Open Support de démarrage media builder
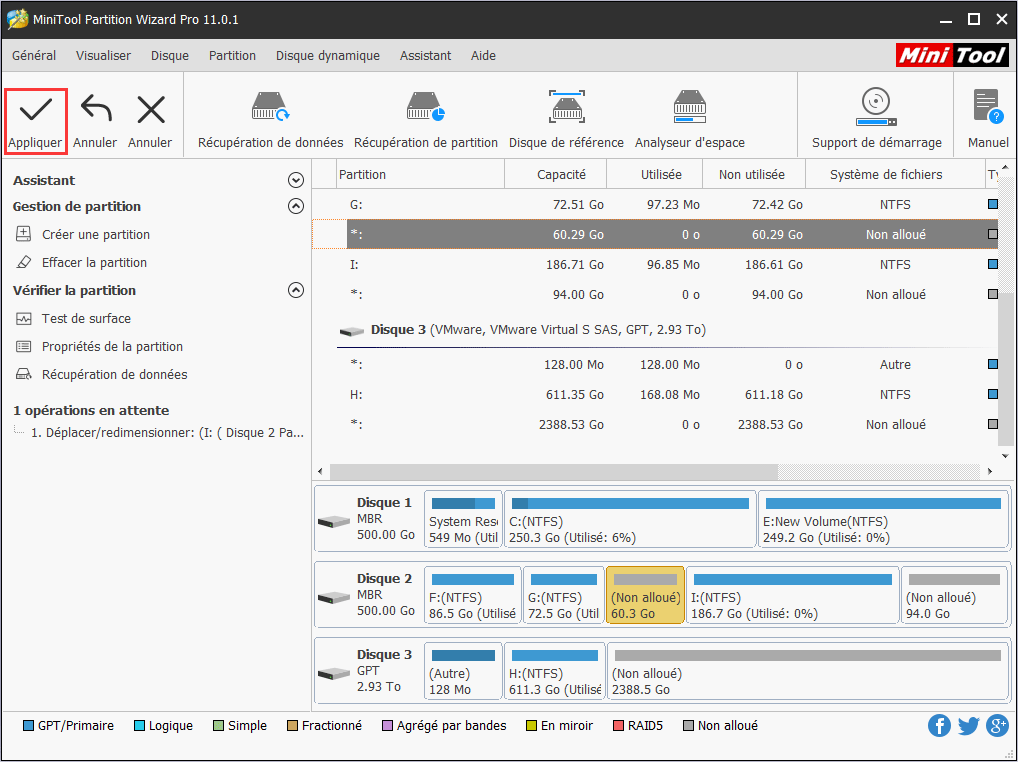The width and height of the screenshot is (1018, 762). [876, 121]
